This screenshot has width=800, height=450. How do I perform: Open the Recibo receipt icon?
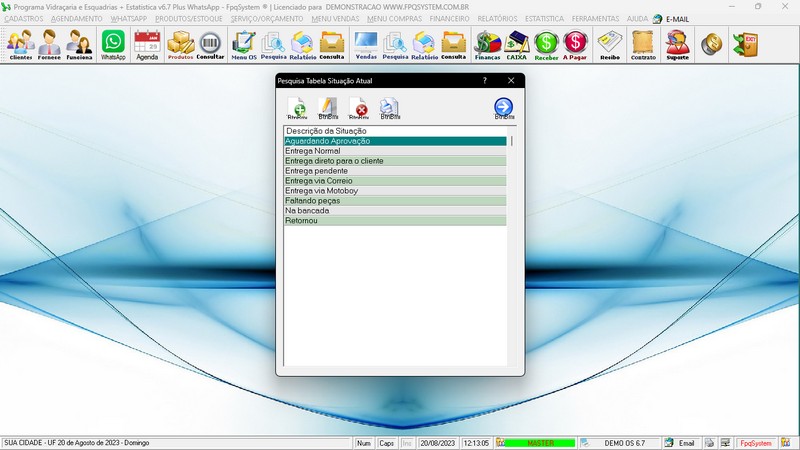(610, 45)
